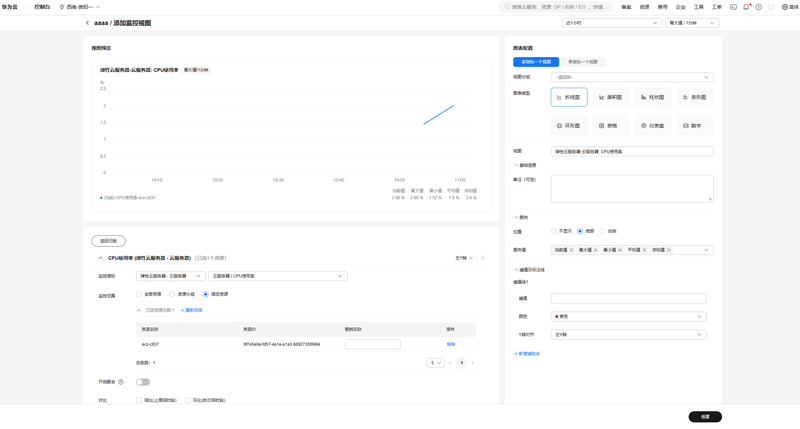Collapse the 已选资源总数 list
The width and height of the screenshot is (800, 429).
139,310
